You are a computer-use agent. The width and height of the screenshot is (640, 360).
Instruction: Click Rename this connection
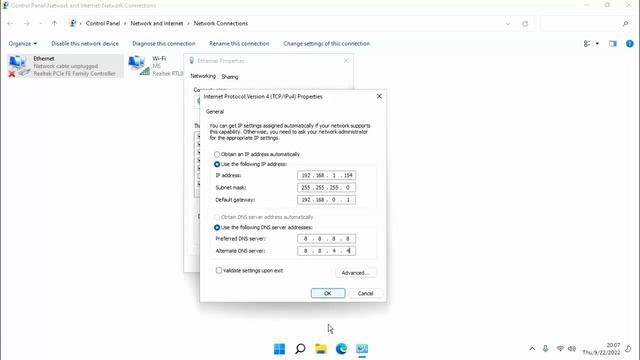click(x=239, y=44)
